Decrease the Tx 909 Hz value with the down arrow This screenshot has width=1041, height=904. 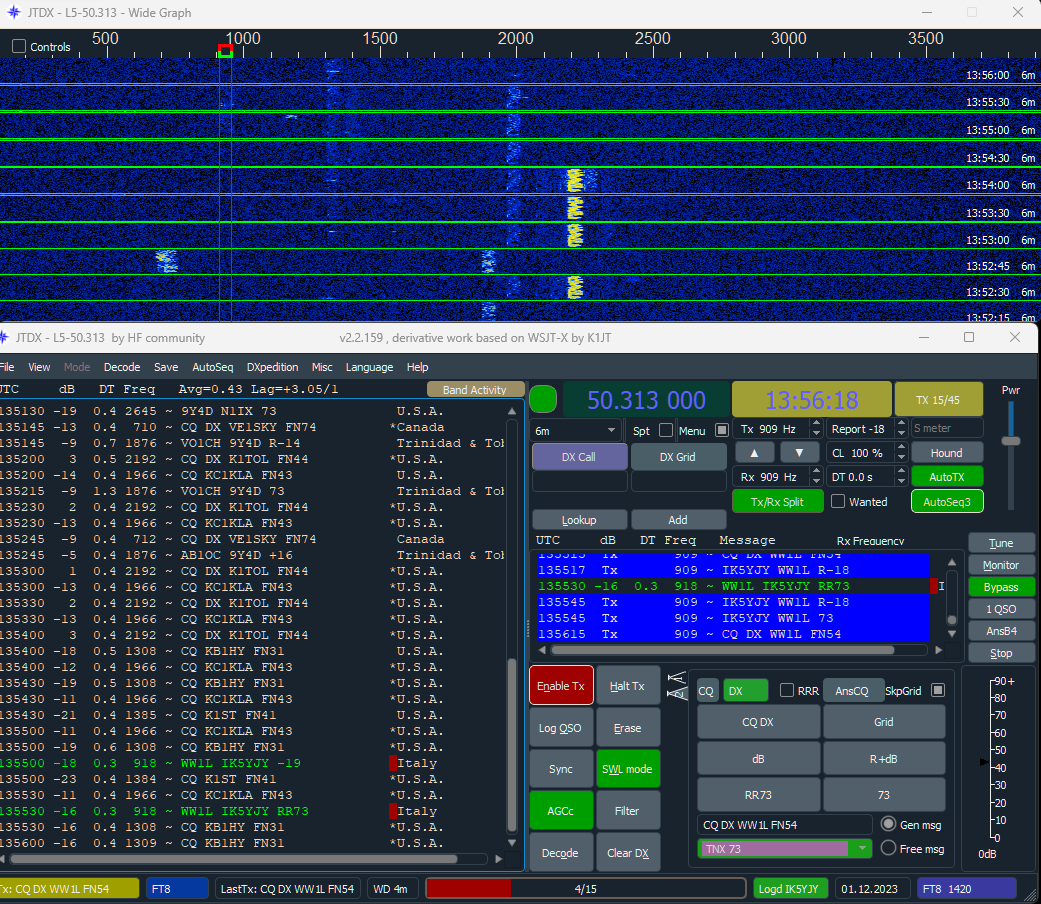point(817,434)
